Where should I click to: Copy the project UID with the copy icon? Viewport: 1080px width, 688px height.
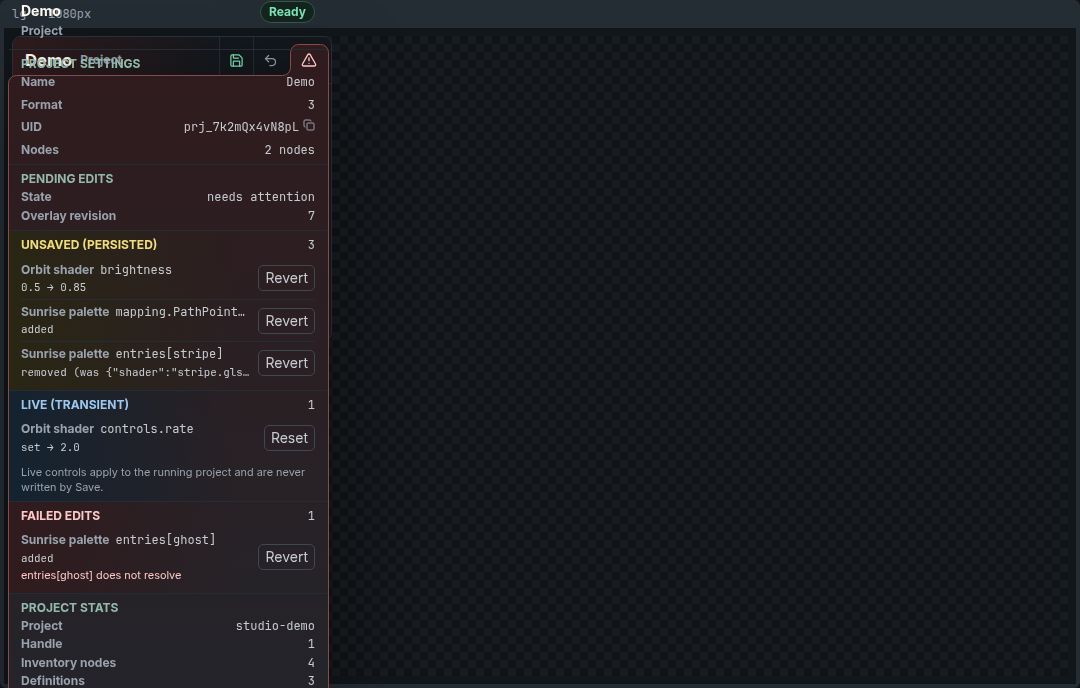309,125
